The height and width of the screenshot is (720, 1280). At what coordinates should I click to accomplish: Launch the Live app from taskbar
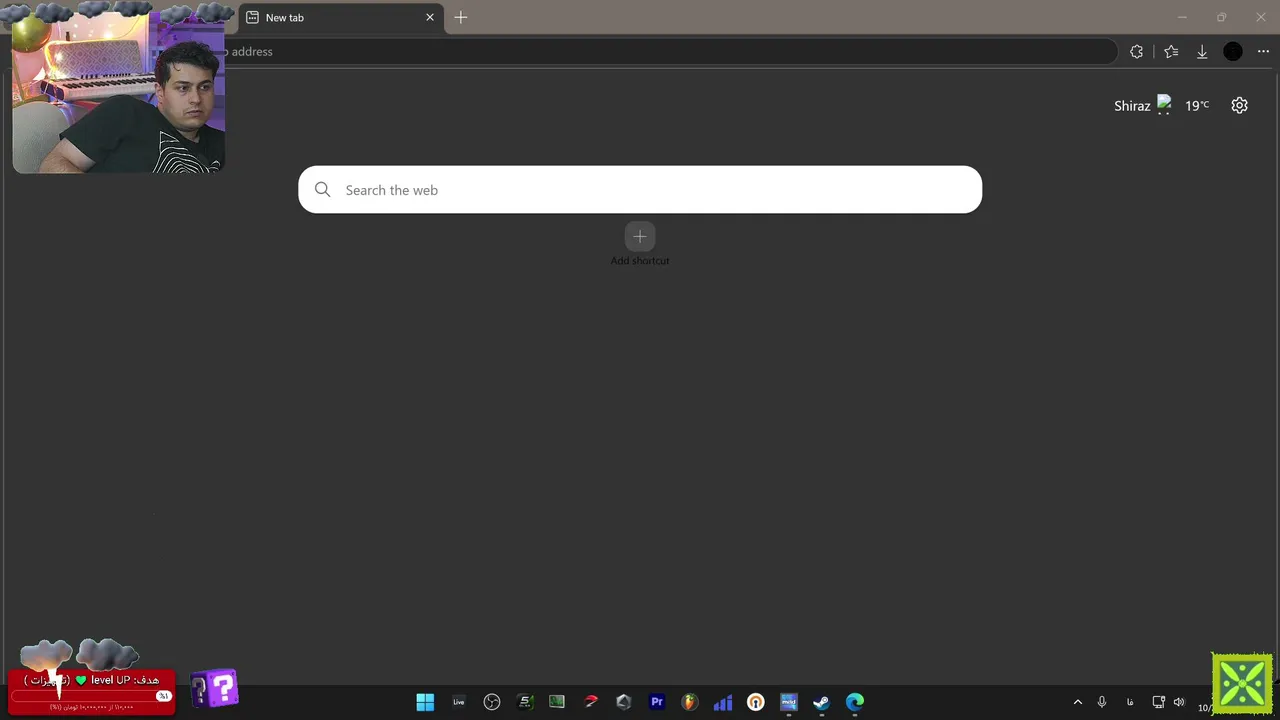point(459,702)
